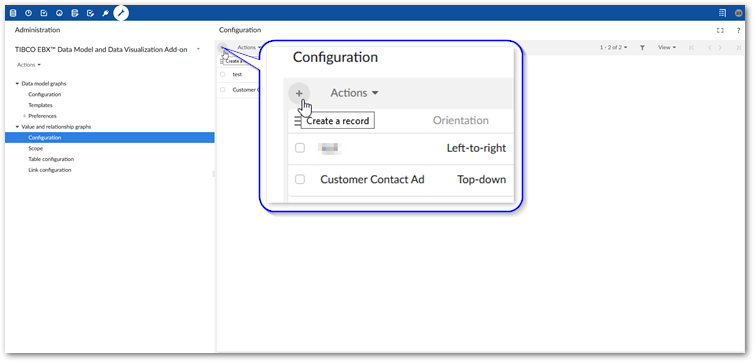Go to the previous page of records
This screenshot has height=362, width=754.
pos(710,48)
